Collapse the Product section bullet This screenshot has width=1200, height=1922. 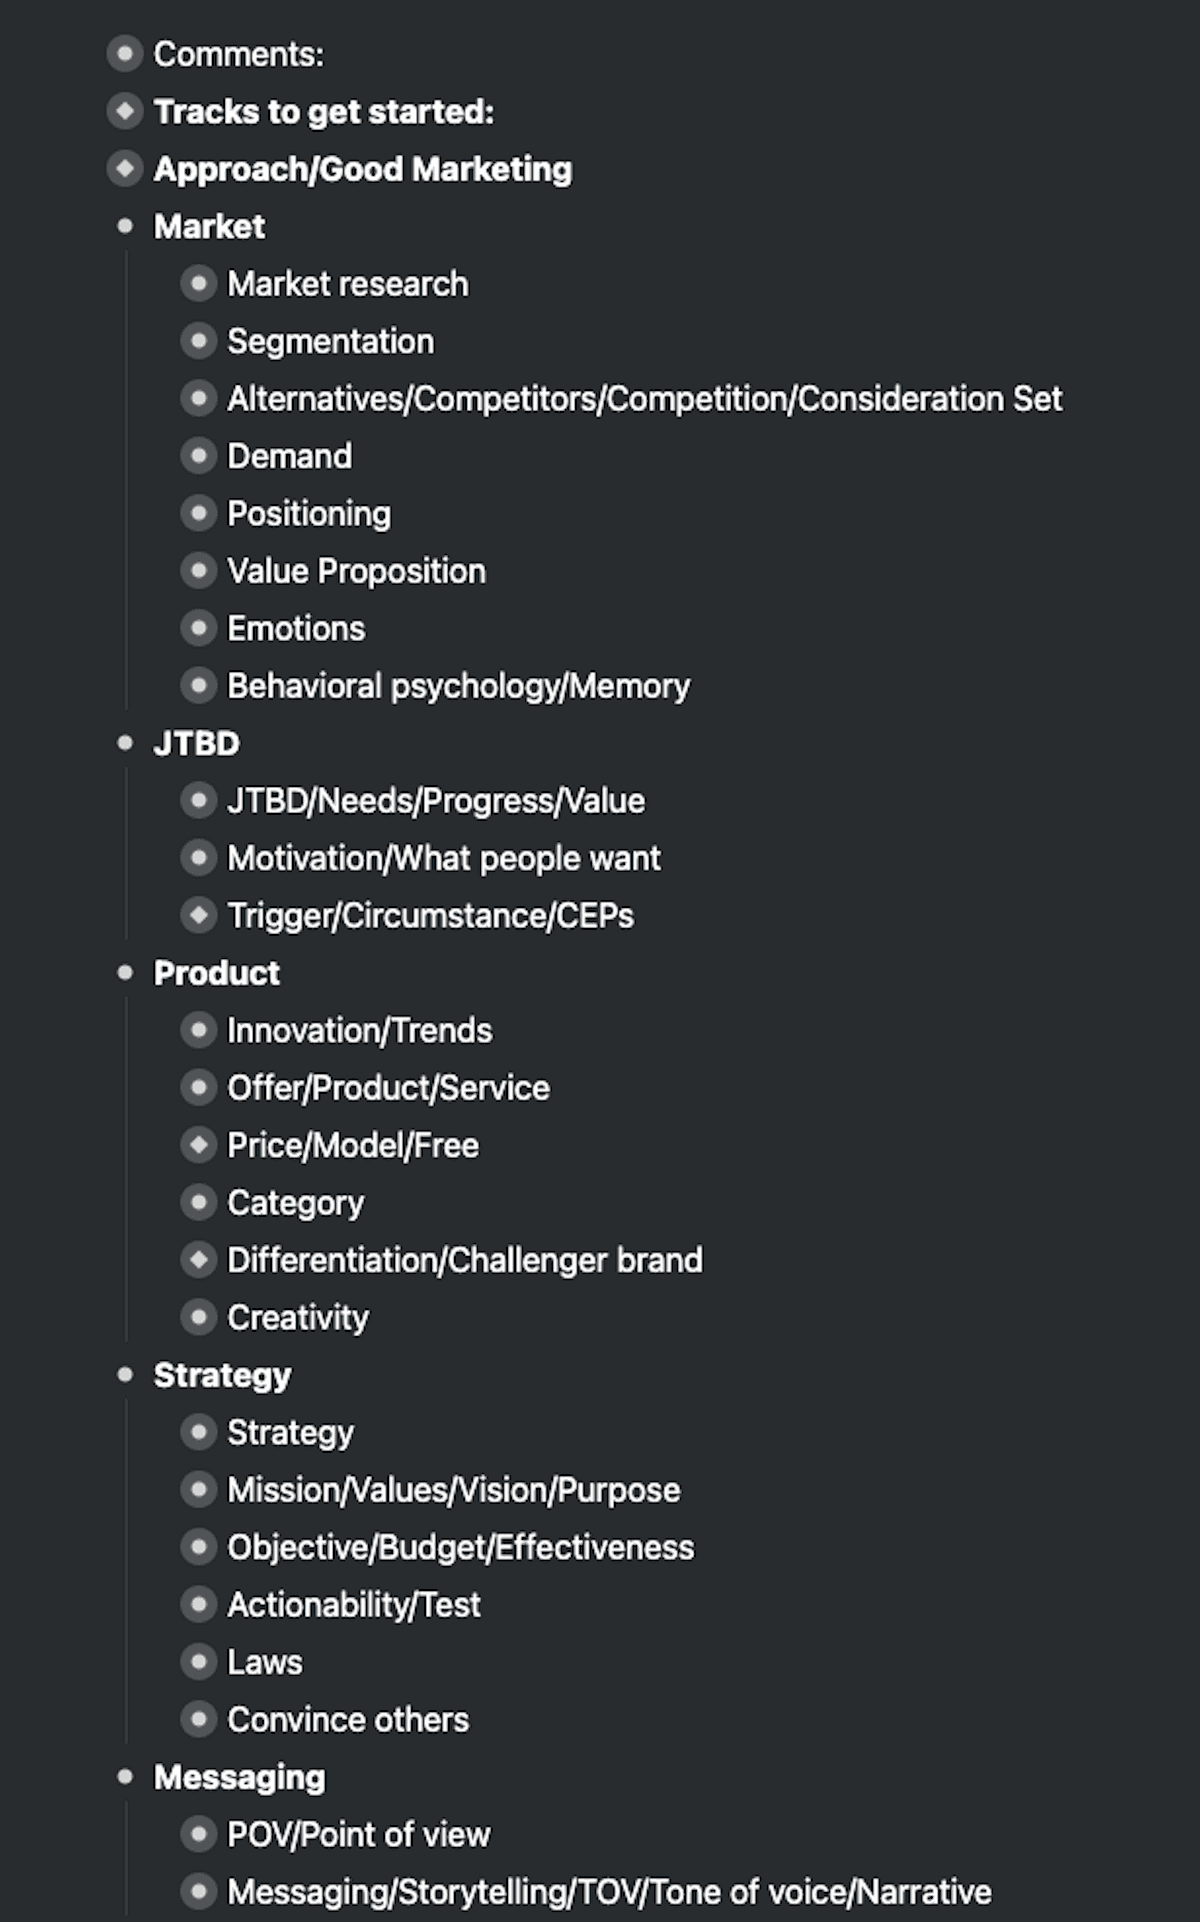pos(125,972)
